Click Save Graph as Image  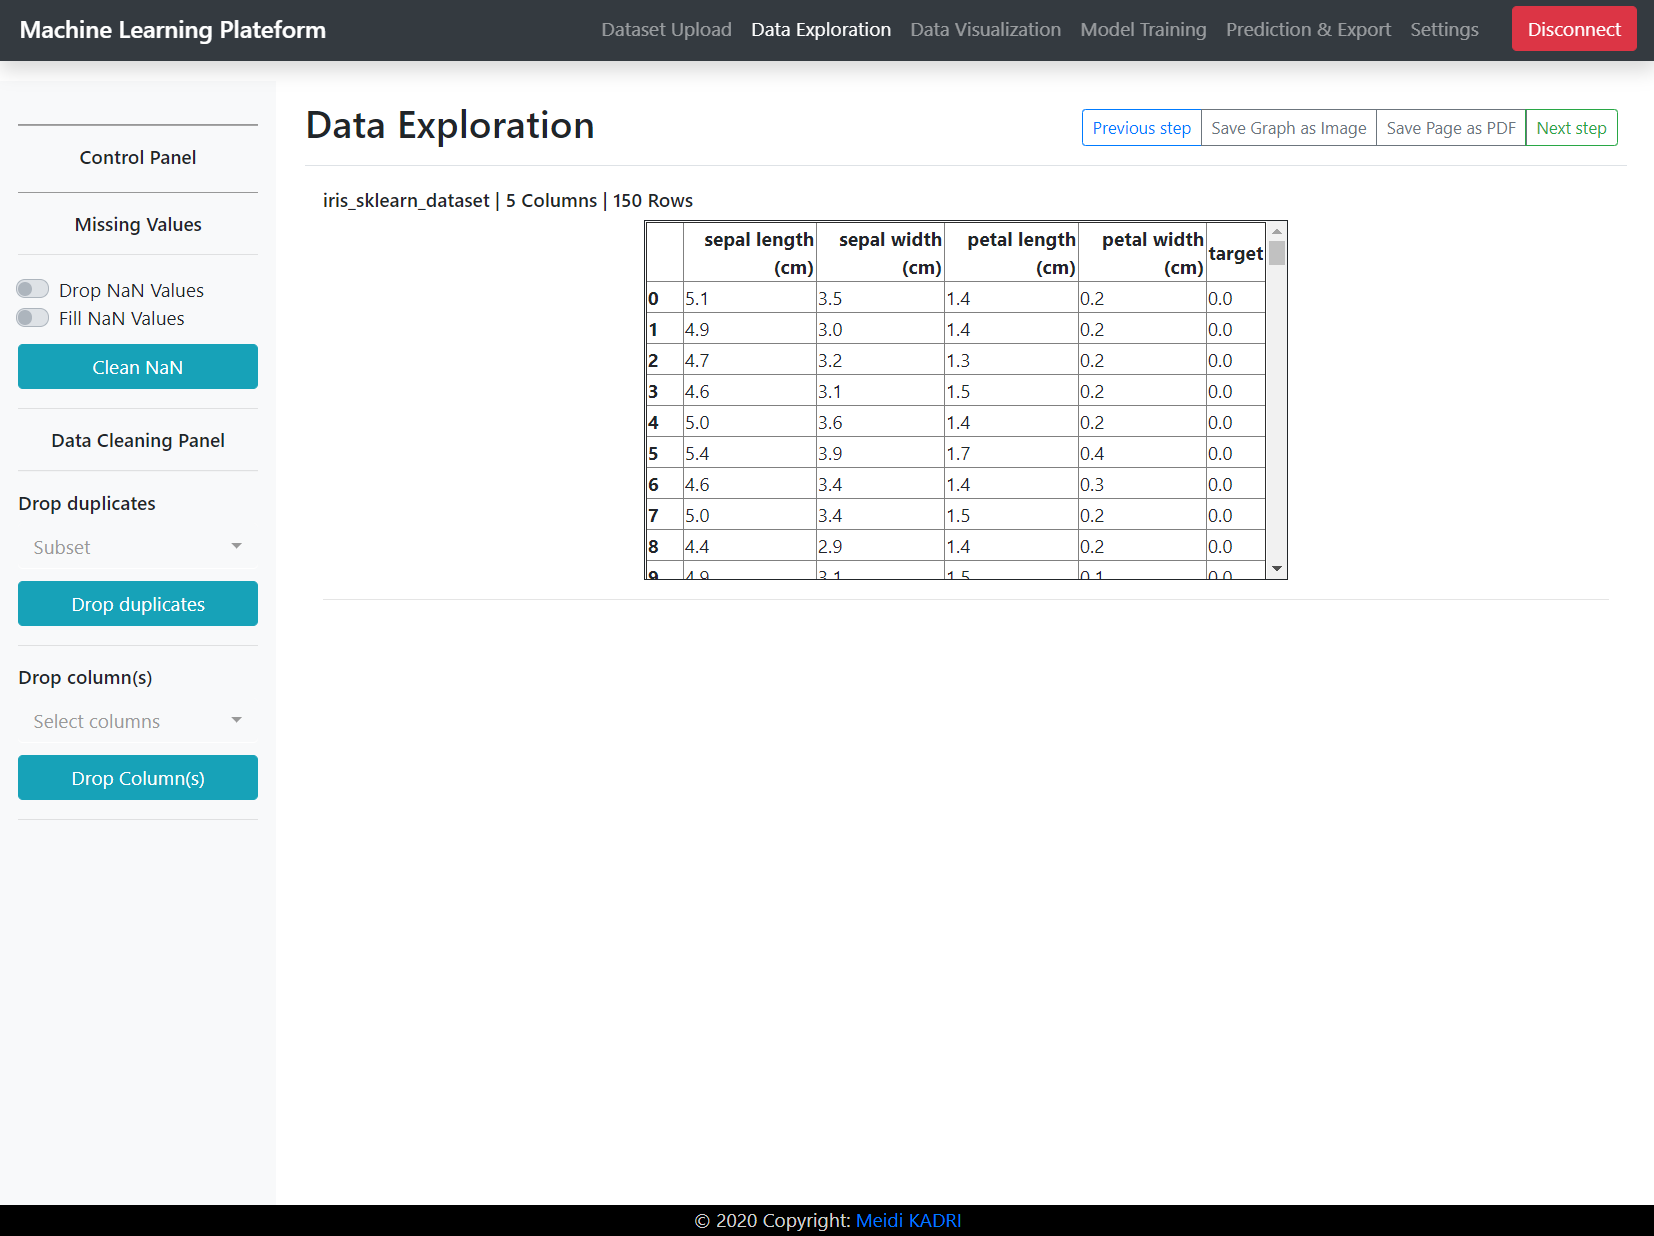pyautogui.click(x=1288, y=127)
